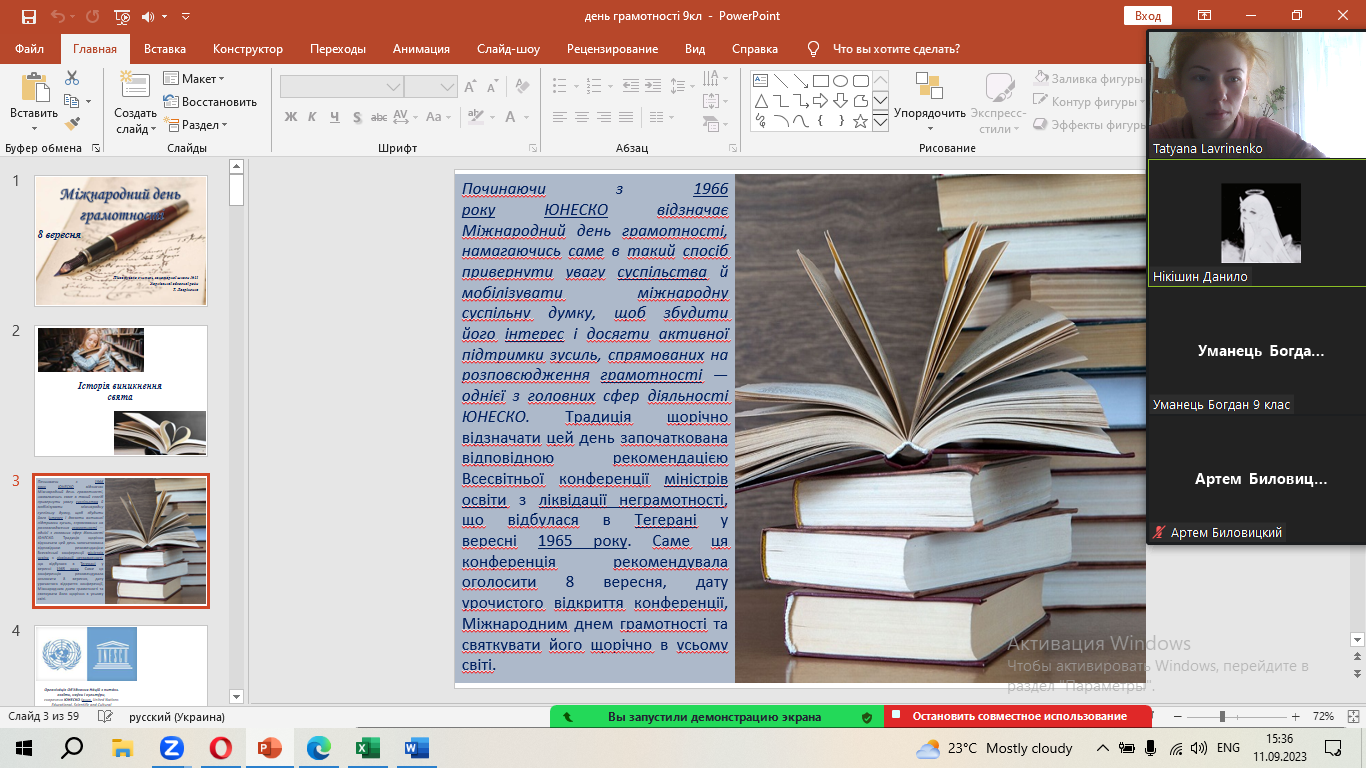Expand the shapes gallery More arrow
Viewport: 1366px width, 768px height.
point(880,122)
